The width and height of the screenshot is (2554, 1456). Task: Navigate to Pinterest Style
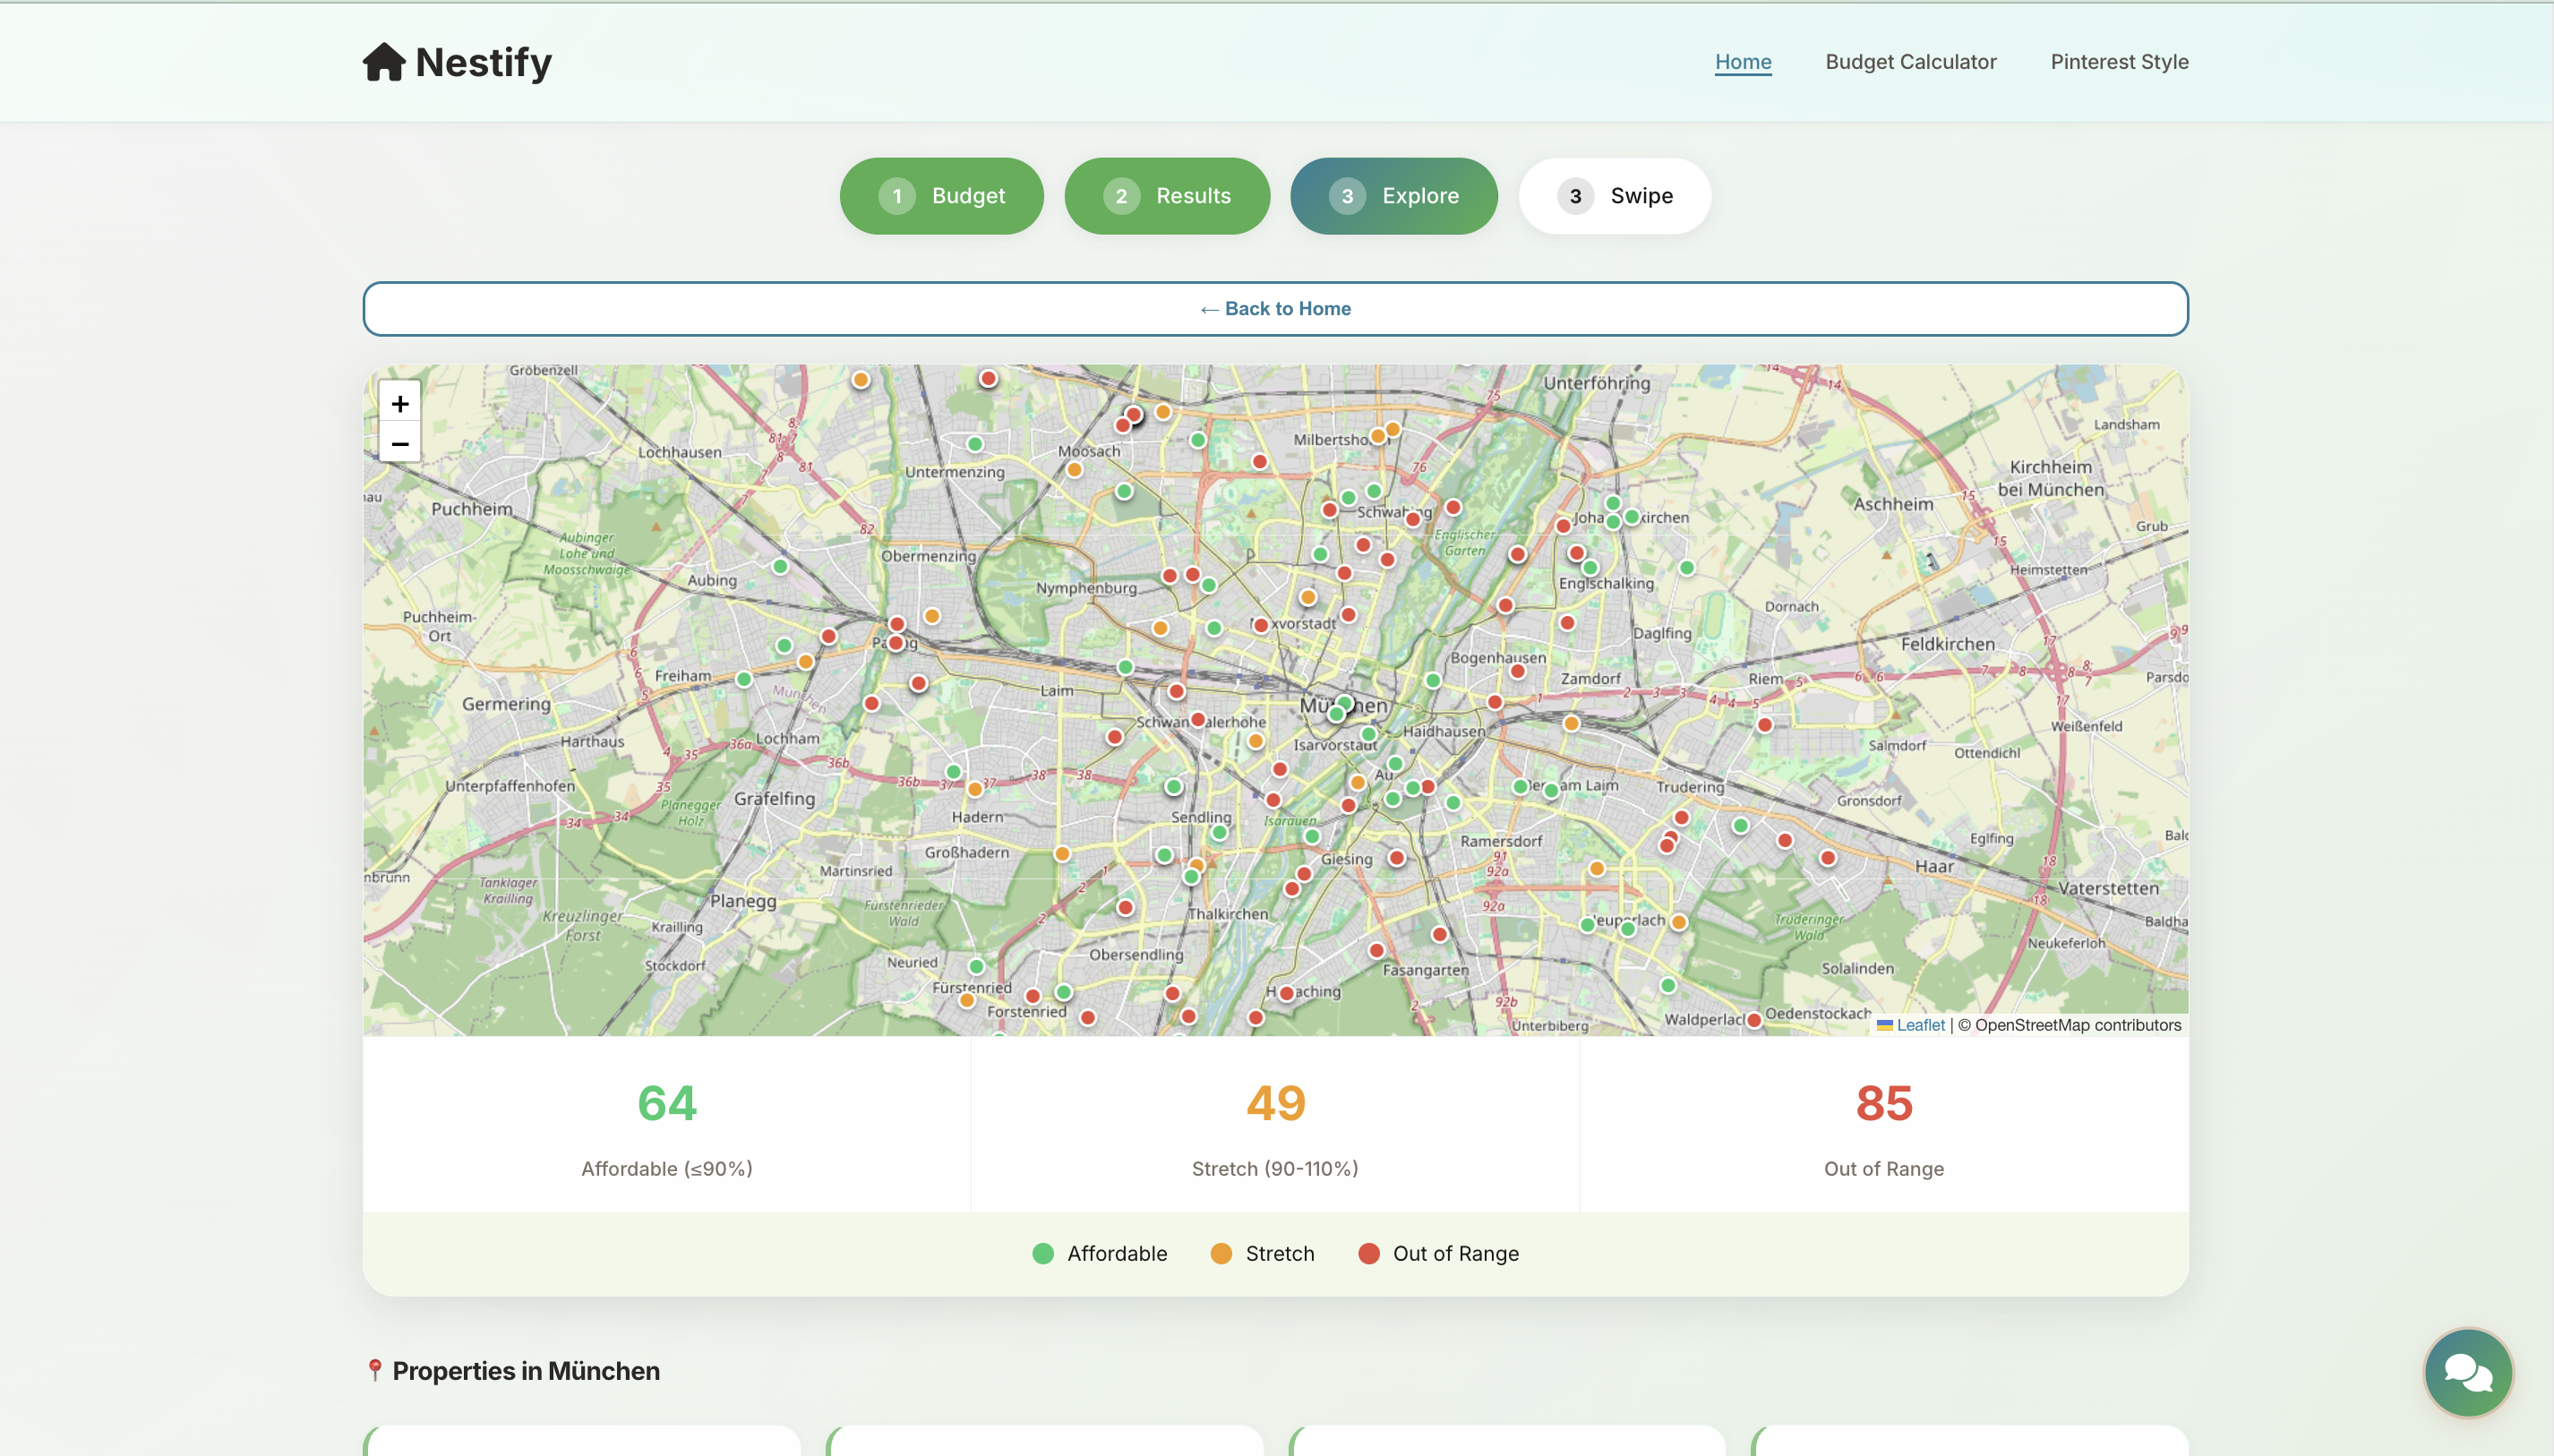click(x=2119, y=62)
